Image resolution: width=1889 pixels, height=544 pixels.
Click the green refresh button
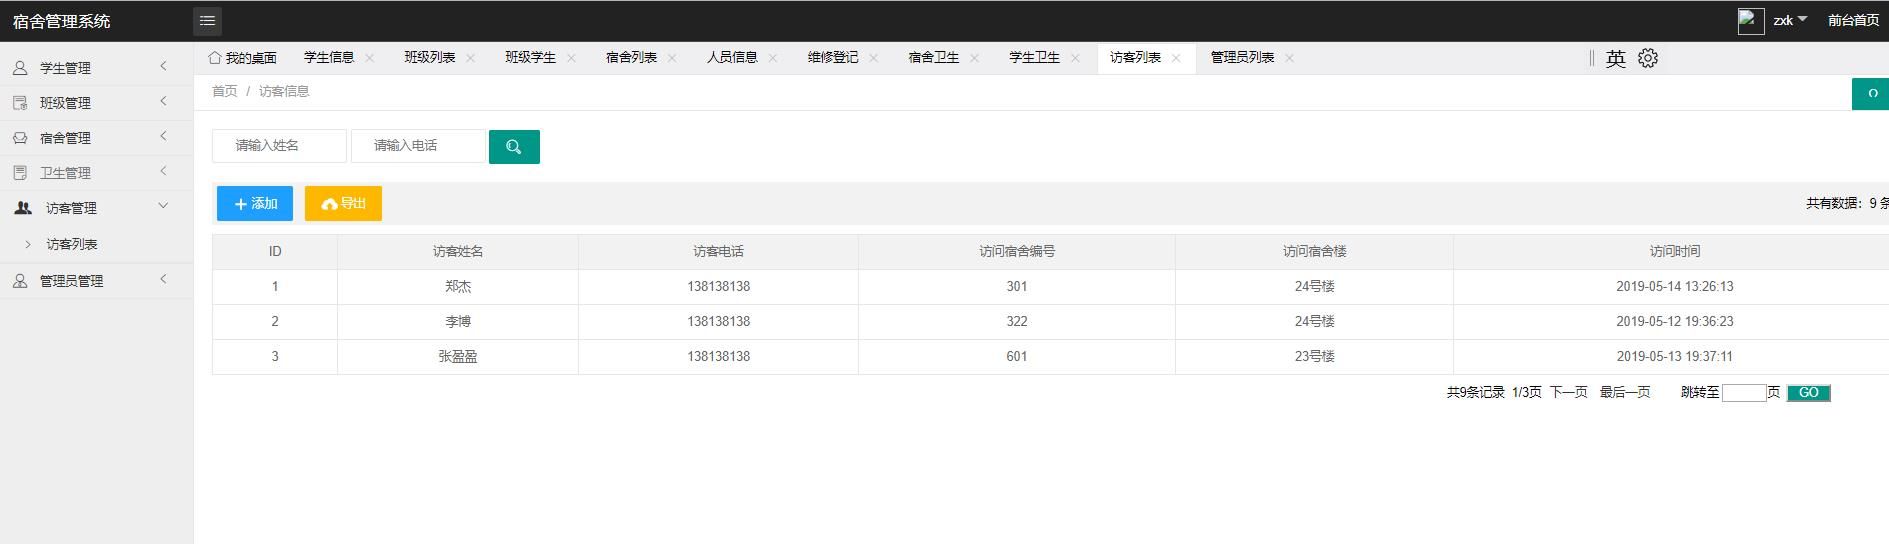coord(1871,93)
